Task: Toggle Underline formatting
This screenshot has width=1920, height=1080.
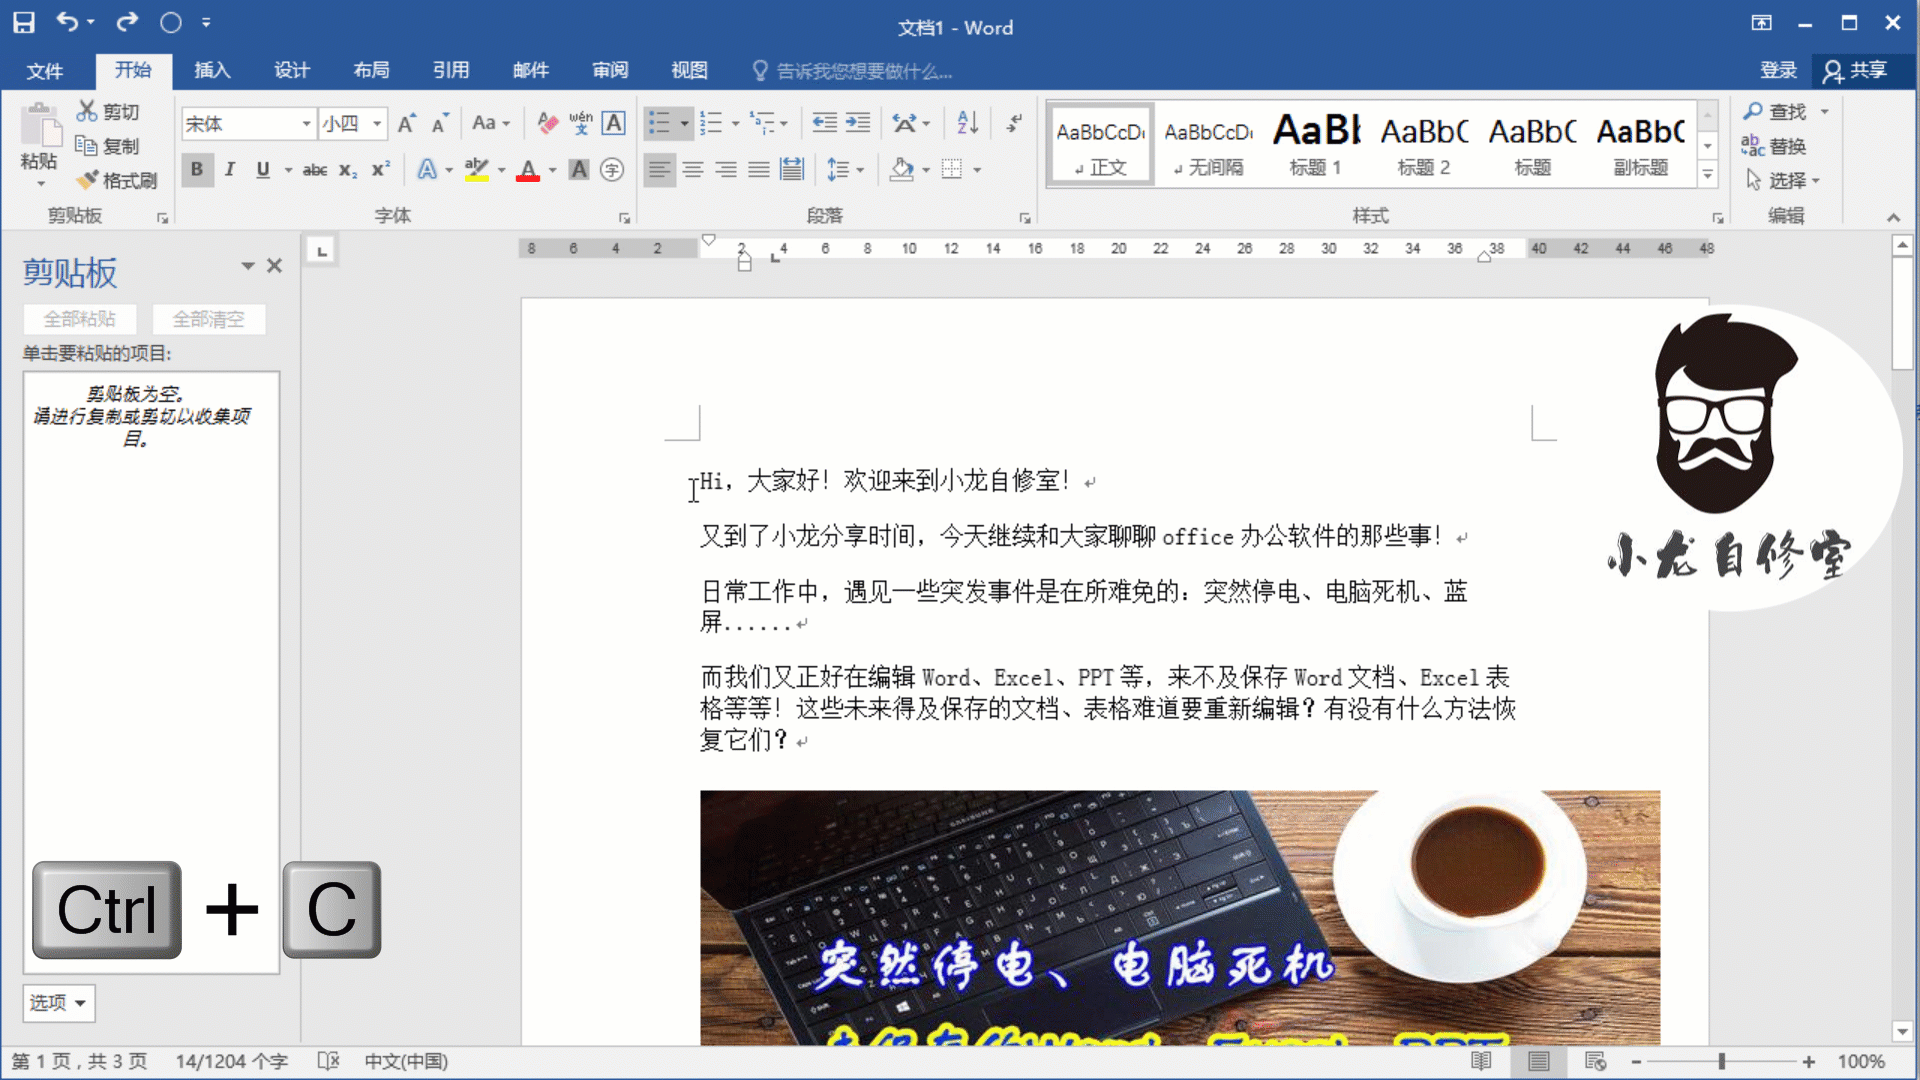Action: tap(263, 170)
